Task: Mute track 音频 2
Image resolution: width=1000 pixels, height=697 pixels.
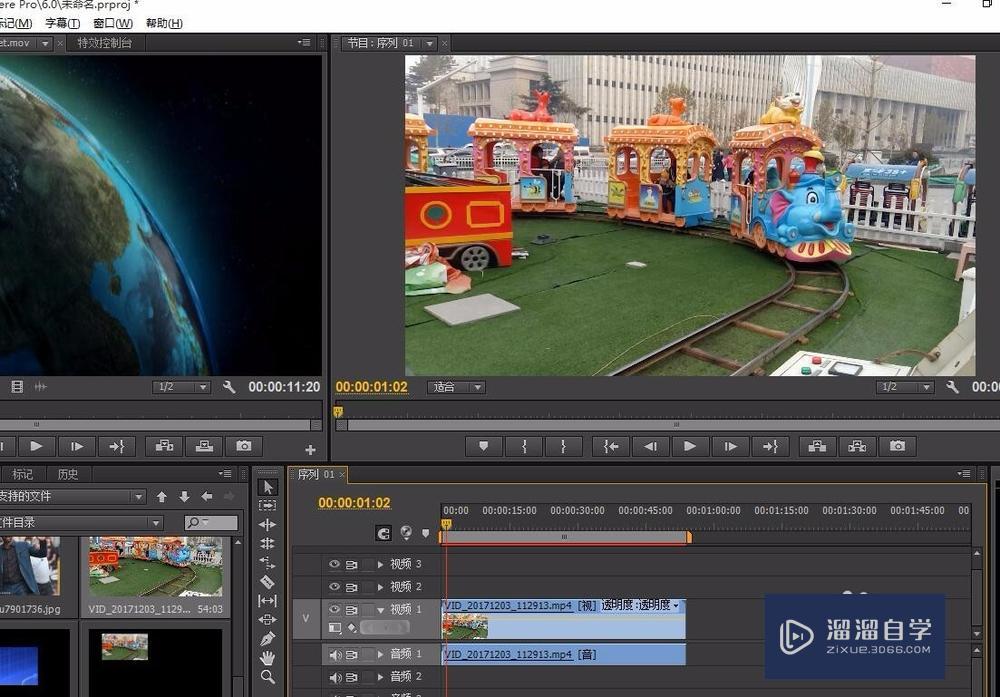Action: tap(335, 677)
